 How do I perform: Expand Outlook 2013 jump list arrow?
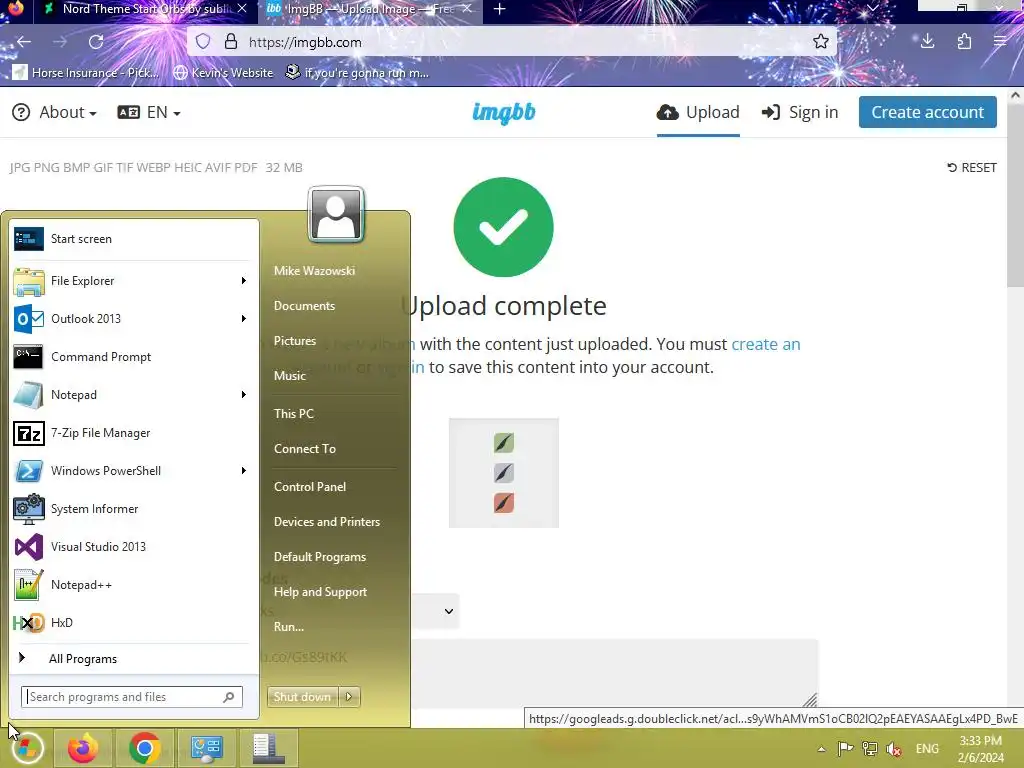(244, 319)
